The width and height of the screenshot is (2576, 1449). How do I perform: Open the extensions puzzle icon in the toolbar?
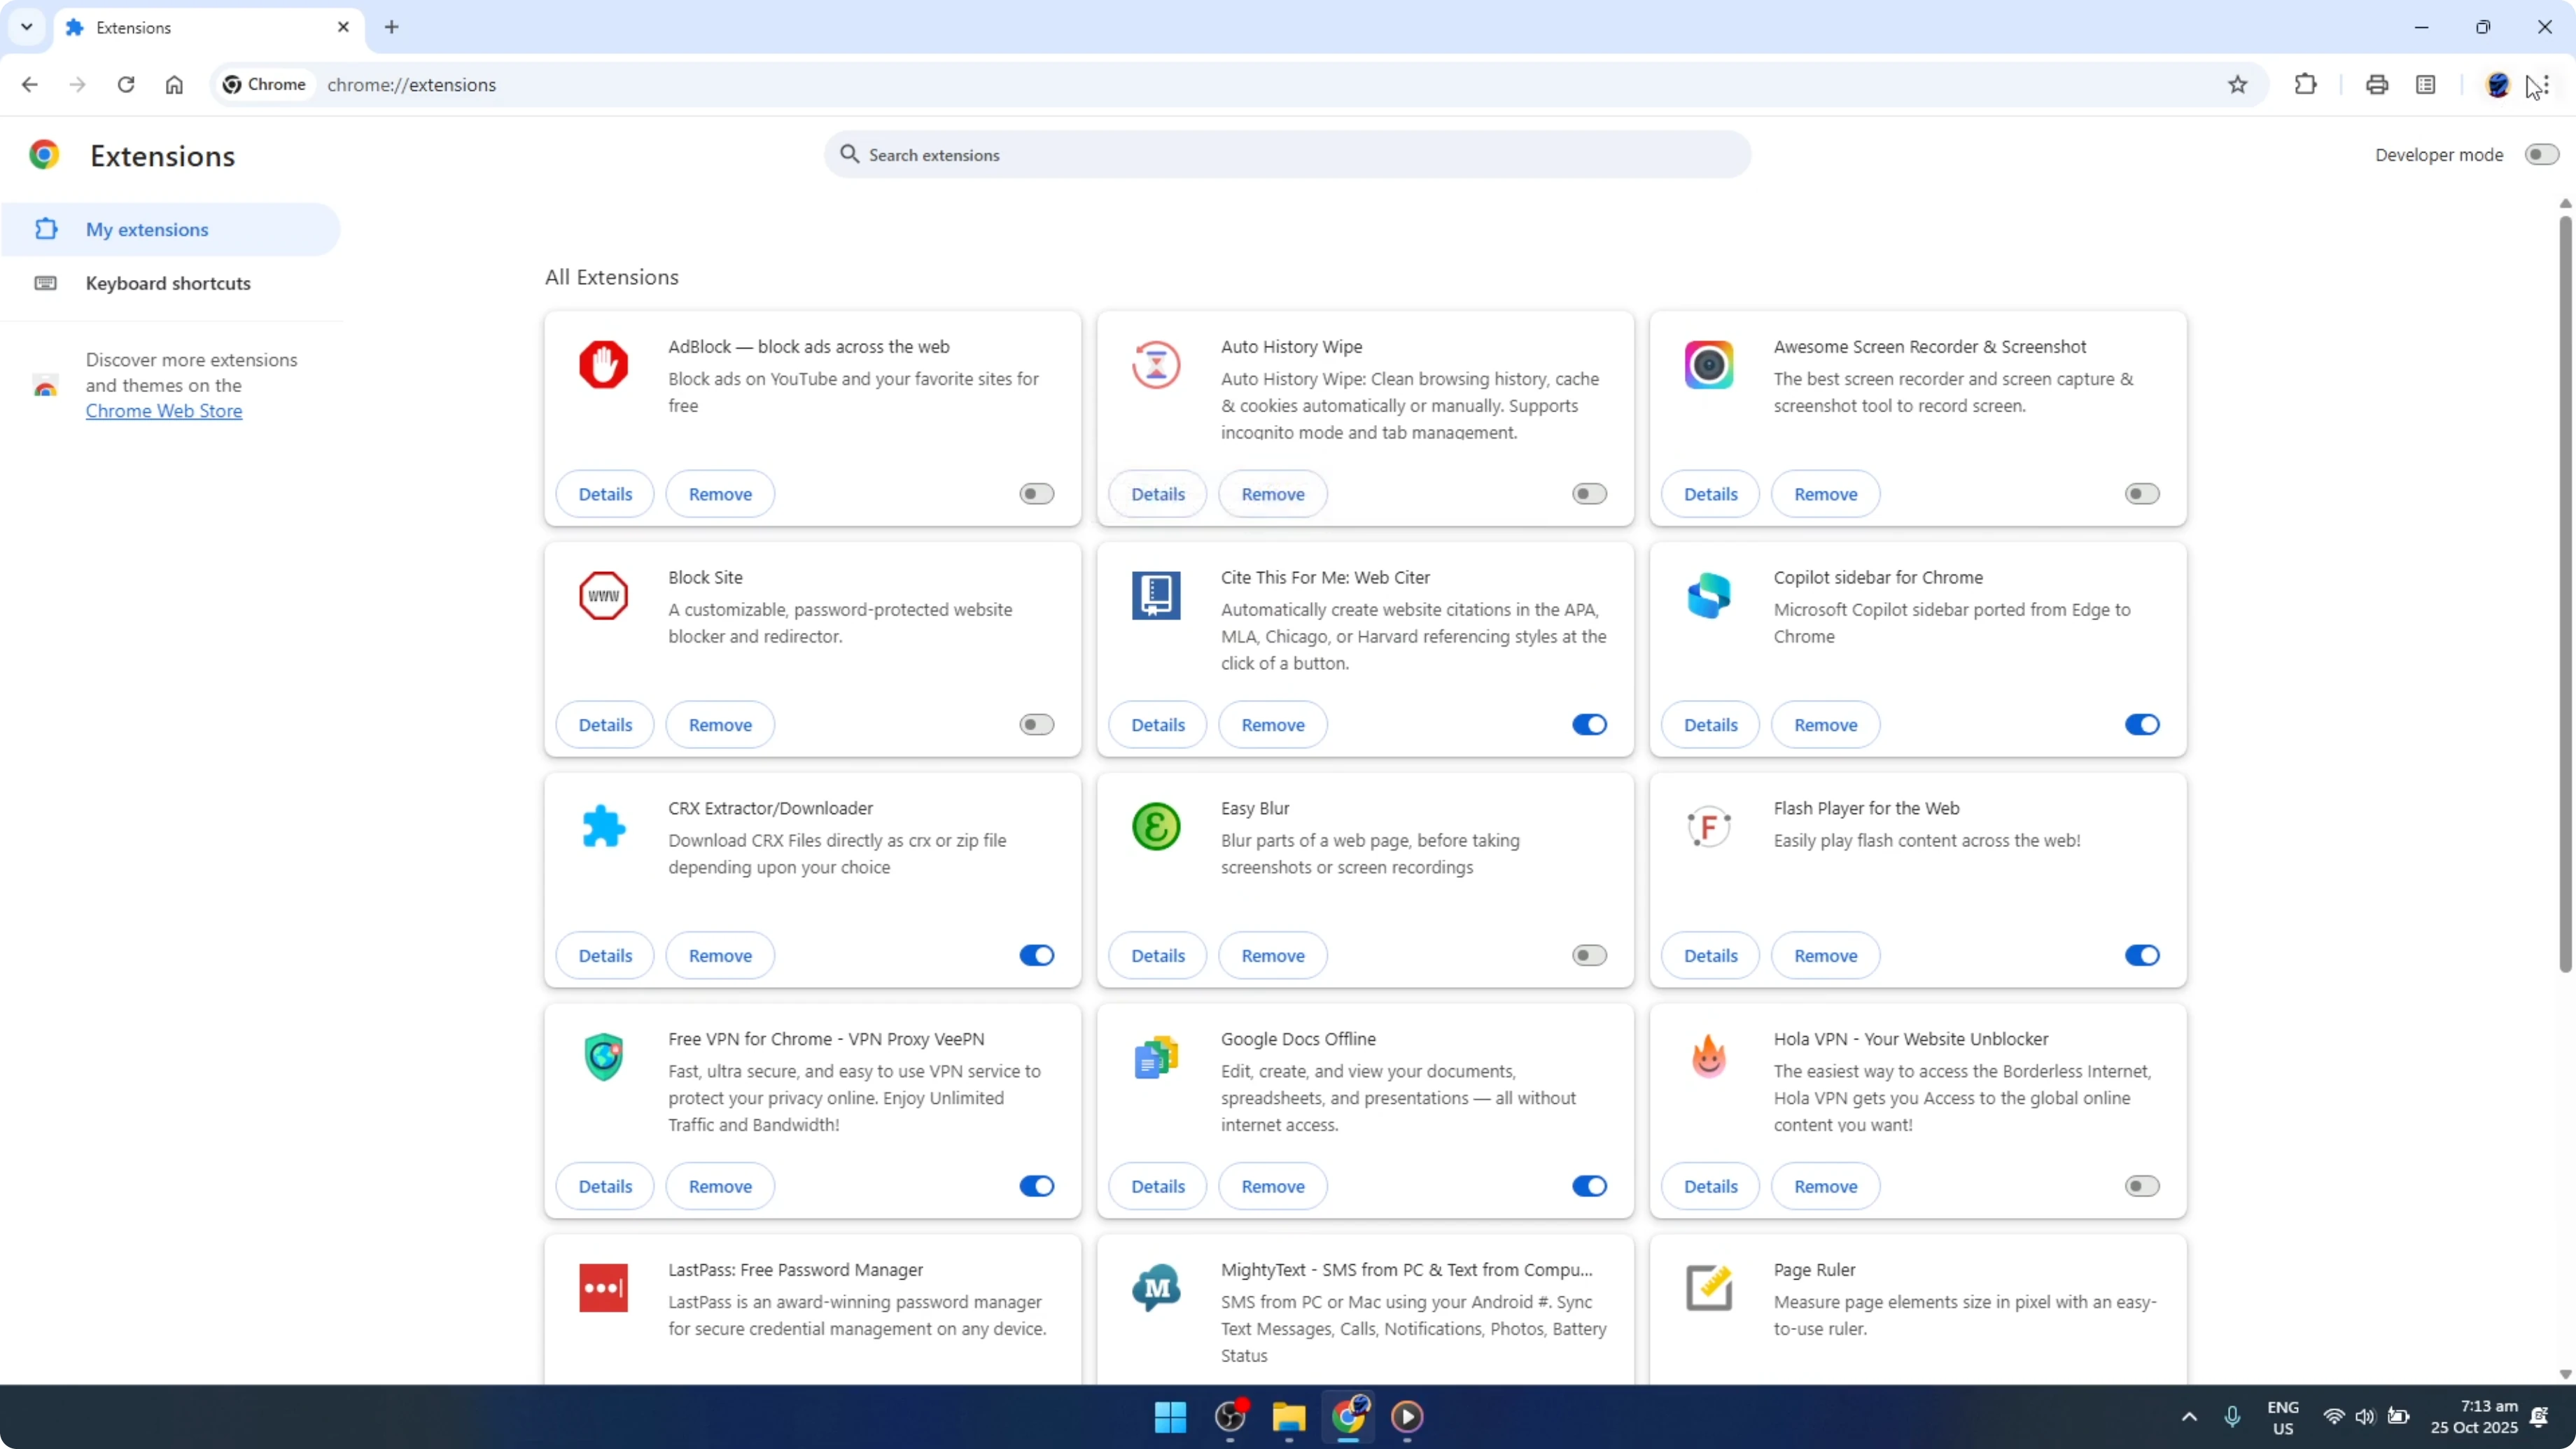pyautogui.click(x=2305, y=84)
